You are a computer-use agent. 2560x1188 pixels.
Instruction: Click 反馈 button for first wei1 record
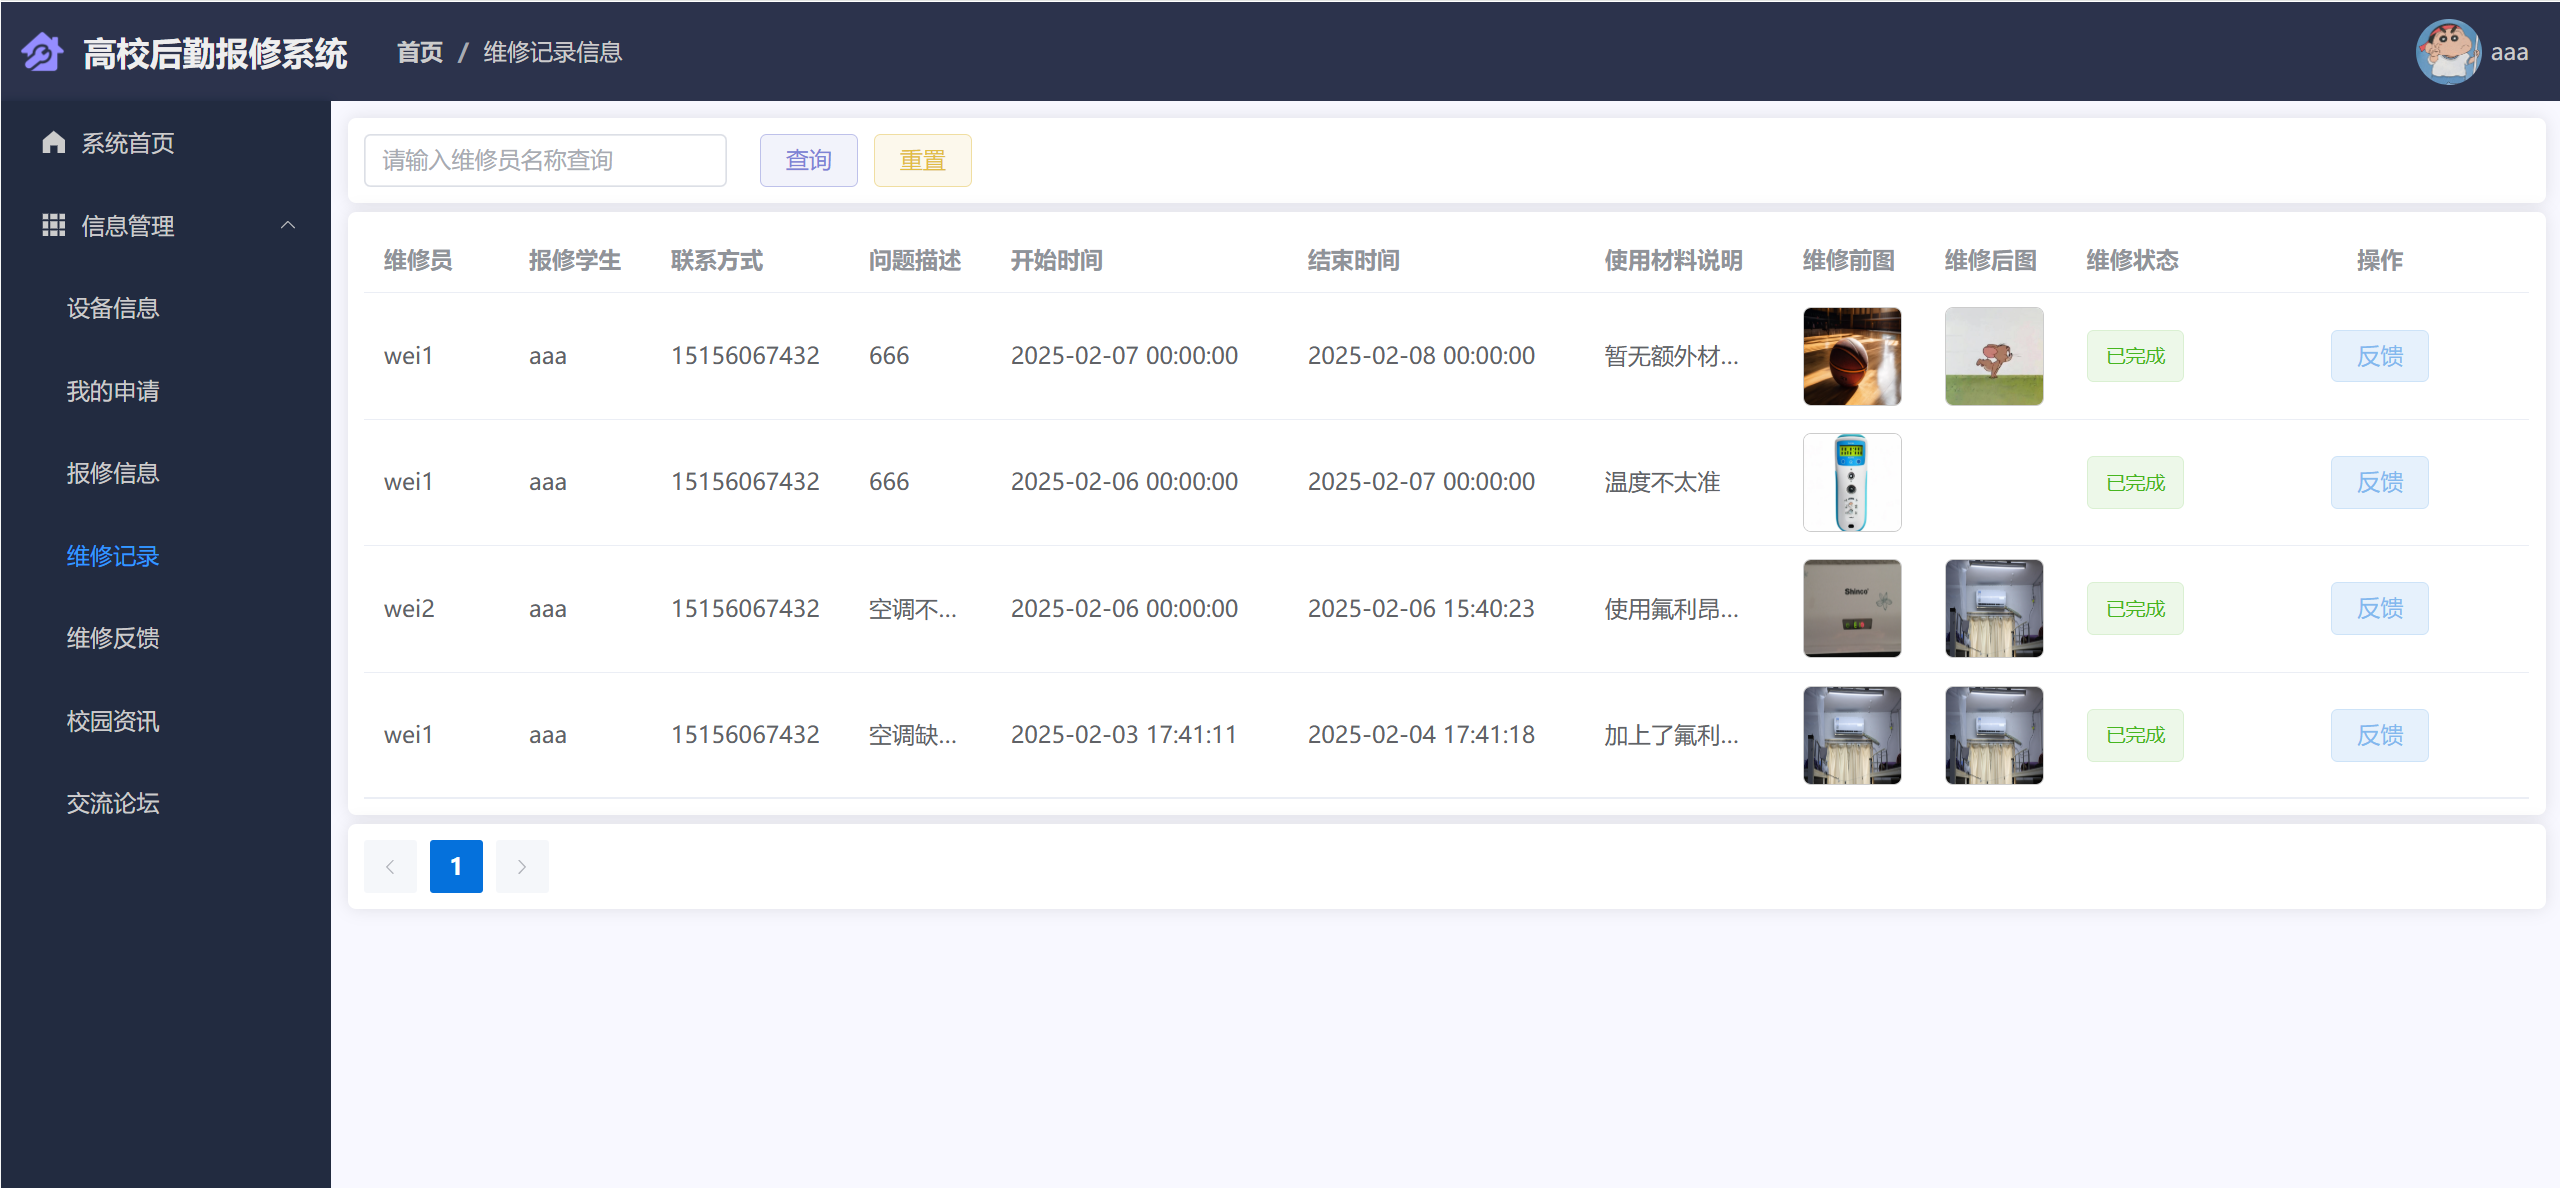[x=2379, y=356]
